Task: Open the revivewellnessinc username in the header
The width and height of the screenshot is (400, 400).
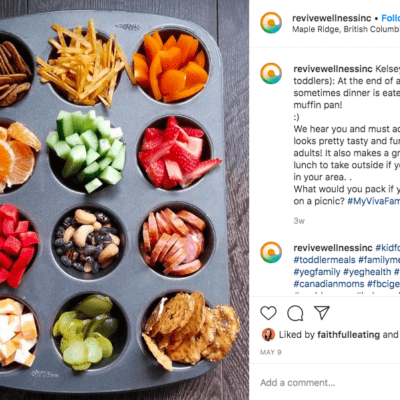Action: click(x=332, y=18)
